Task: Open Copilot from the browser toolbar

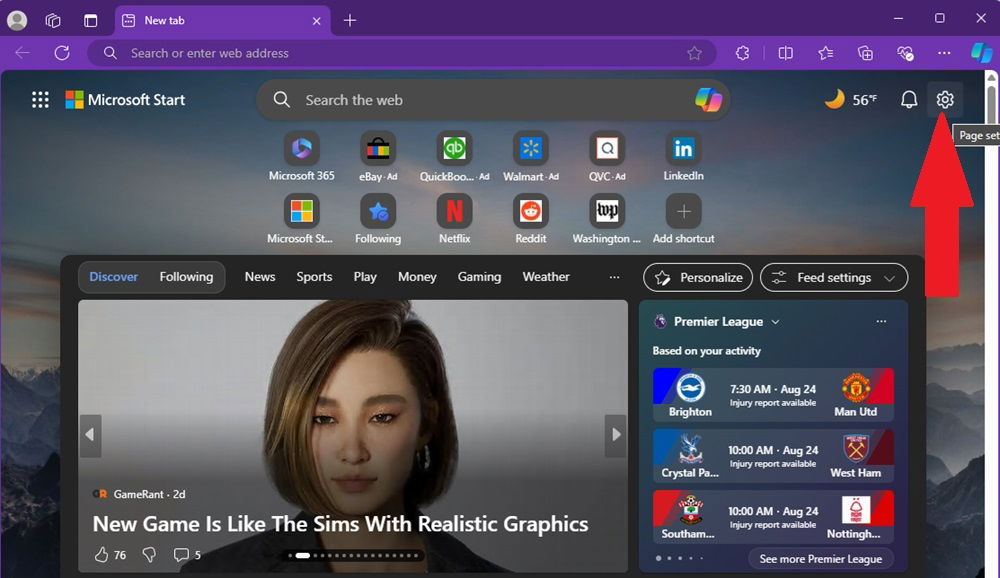Action: 979,53
